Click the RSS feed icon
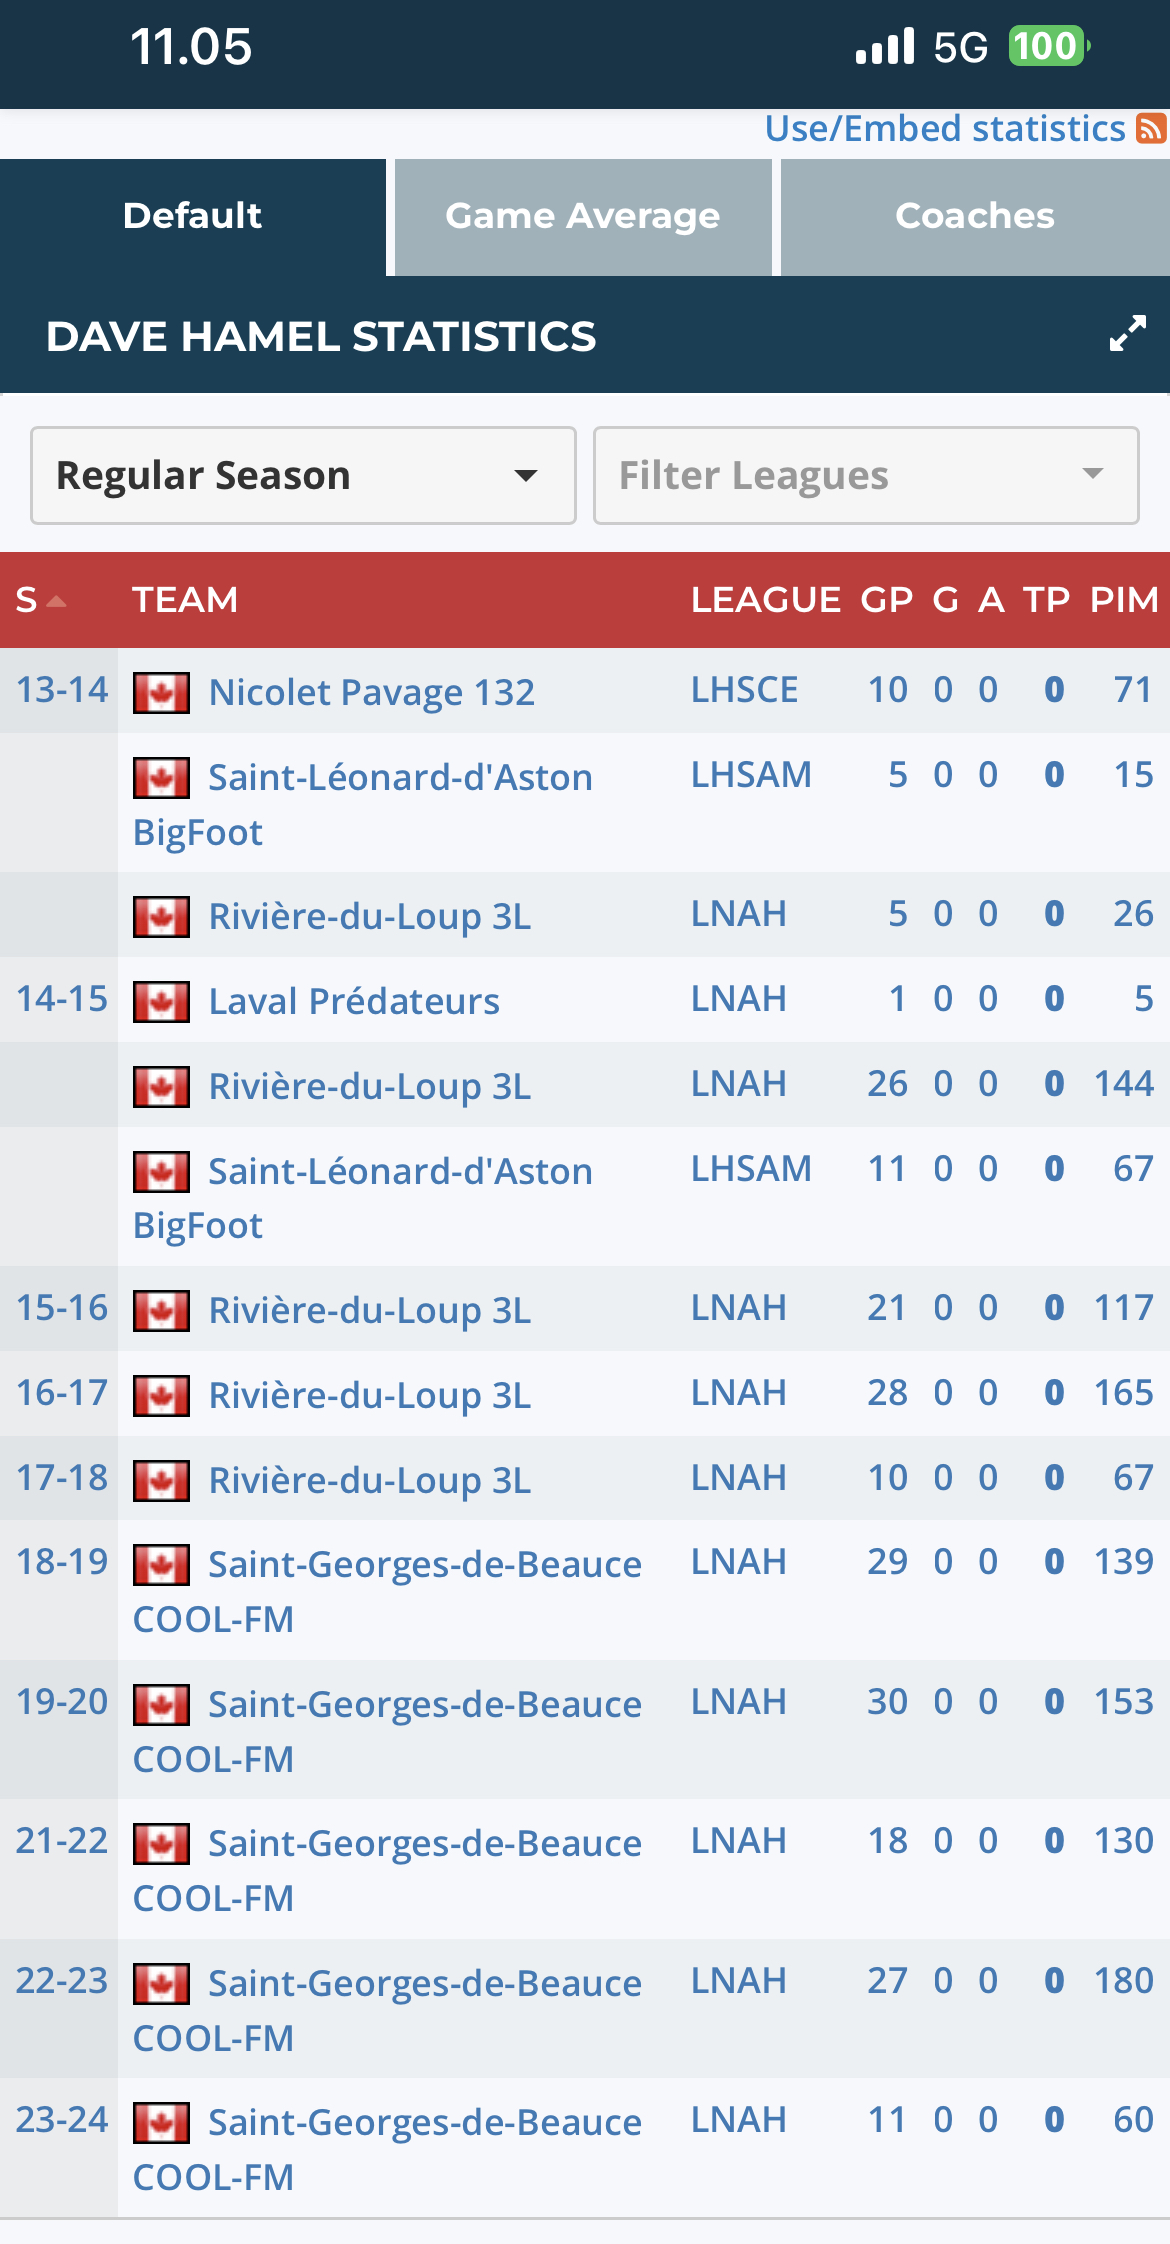 pos(1151,129)
